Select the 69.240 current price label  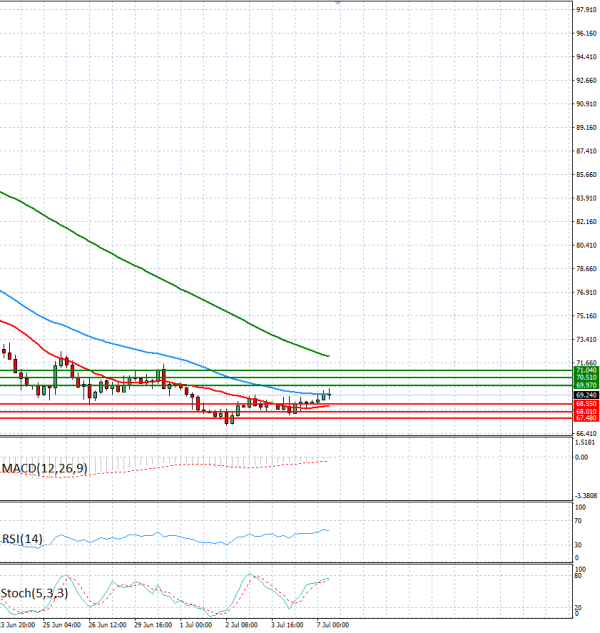click(586, 395)
